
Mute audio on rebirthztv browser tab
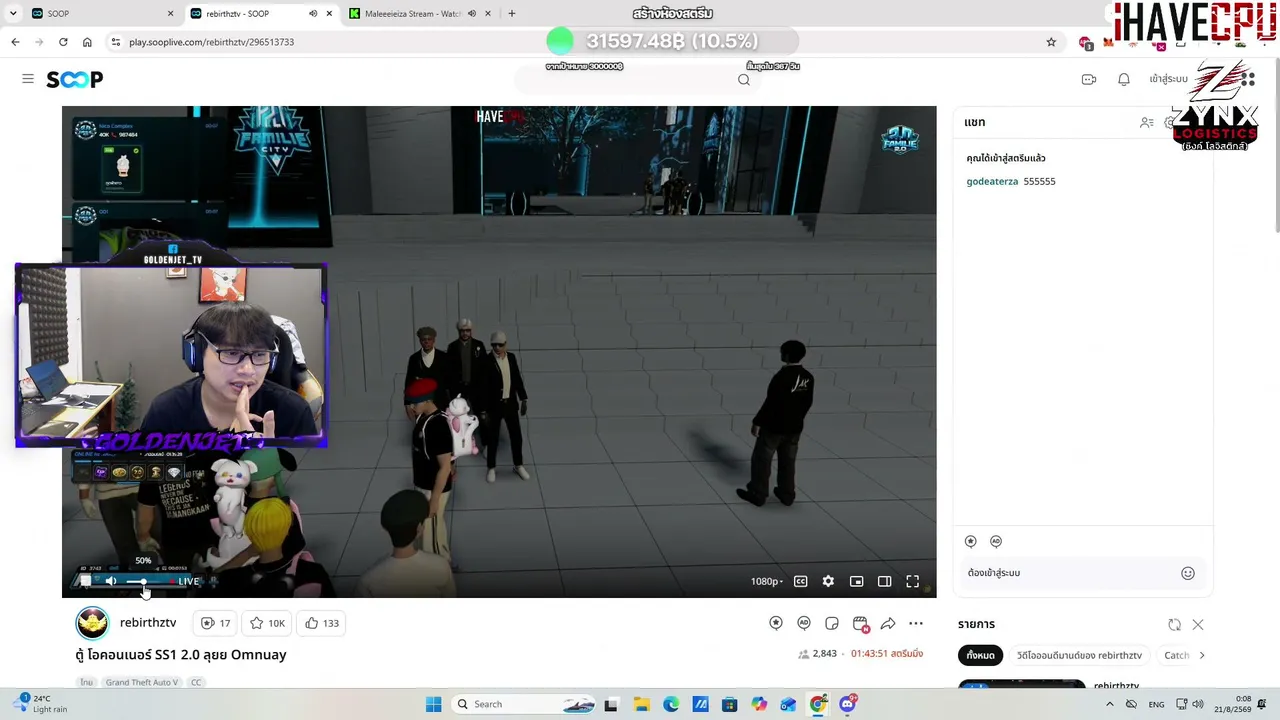click(x=313, y=14)
